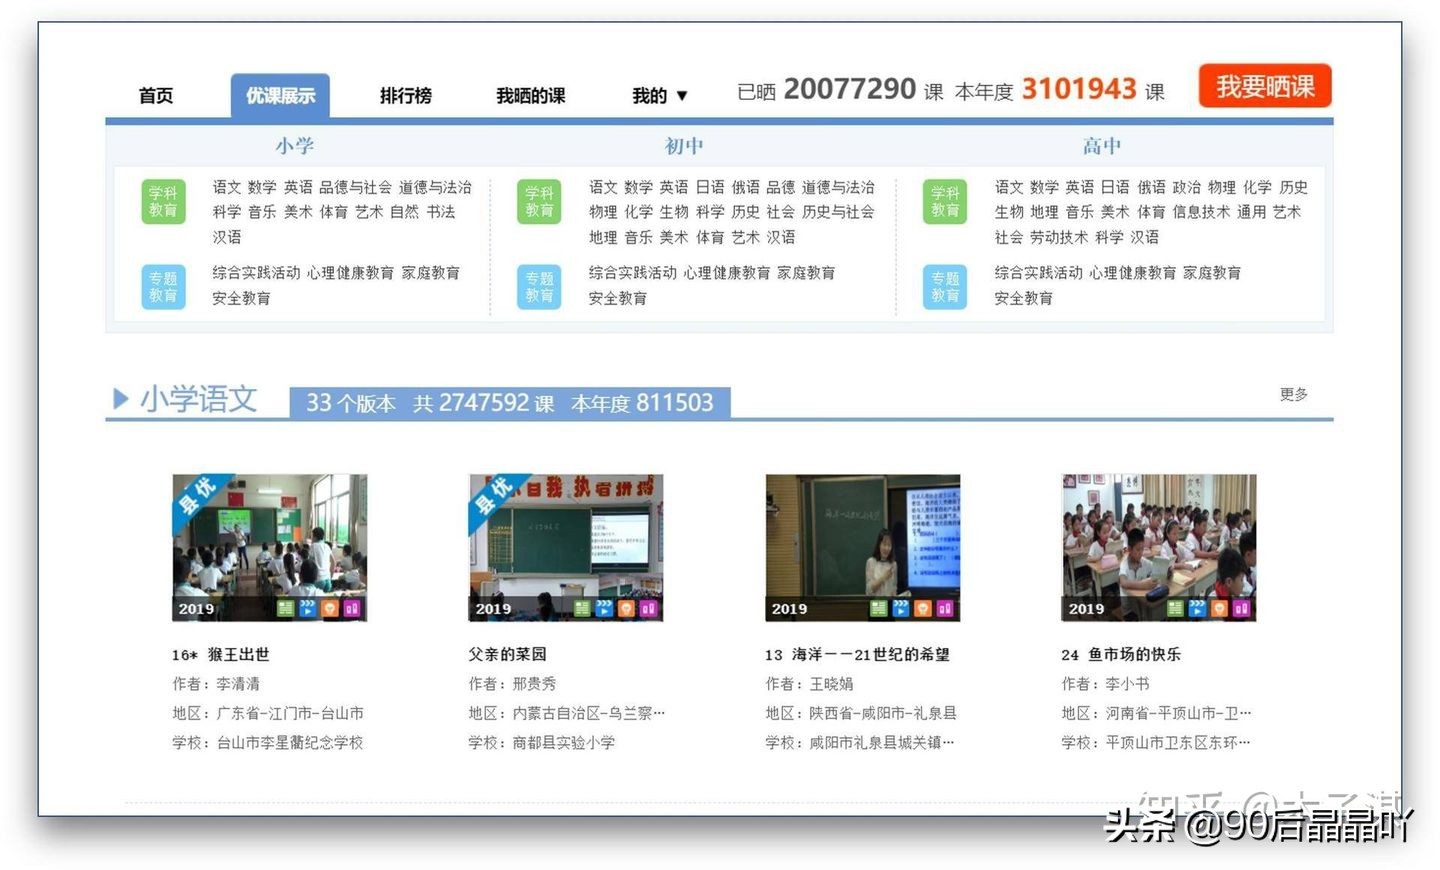The width and height of the screenshot is (1440, 870).
Task: Select the 学科教育 icon under 高中
Action: 944,201
